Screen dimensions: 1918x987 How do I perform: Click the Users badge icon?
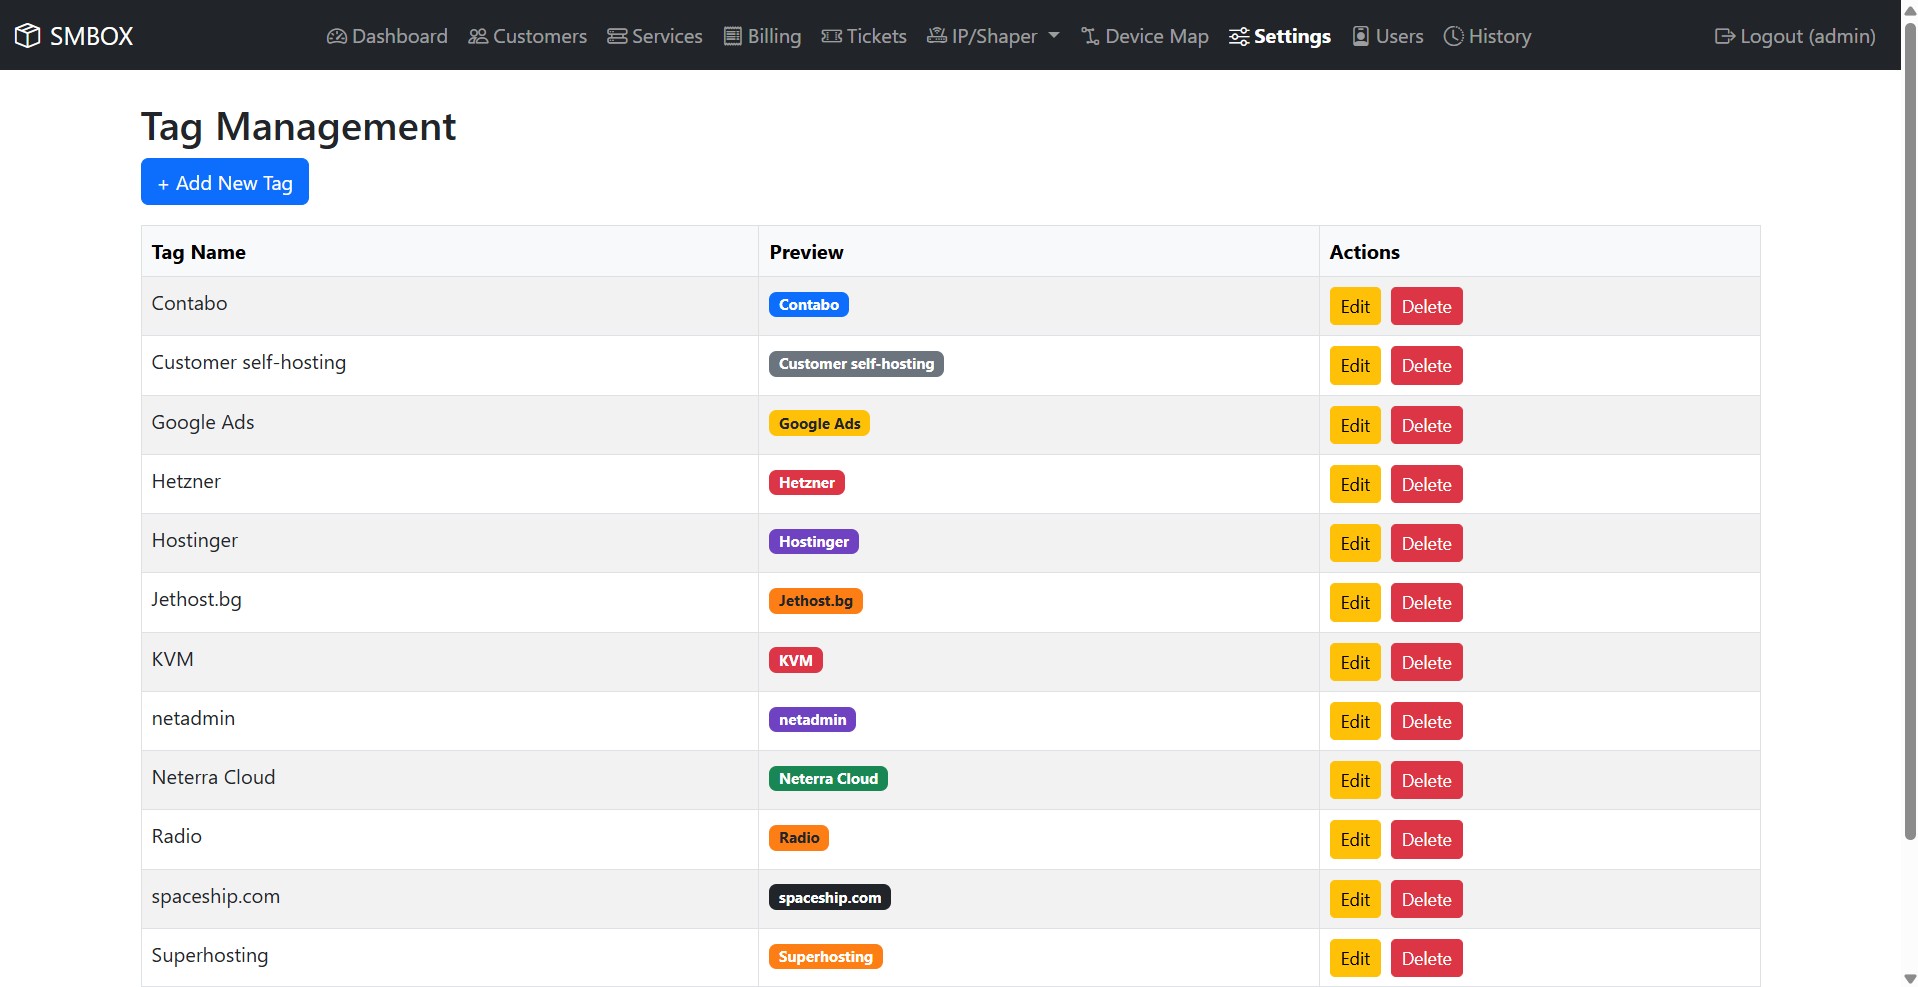pyautogui.click(x=1361, y=36)
